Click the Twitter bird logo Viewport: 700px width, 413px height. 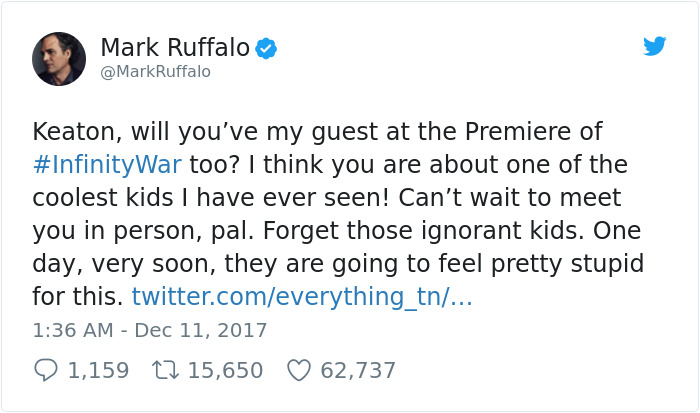(x=654, y=45)
